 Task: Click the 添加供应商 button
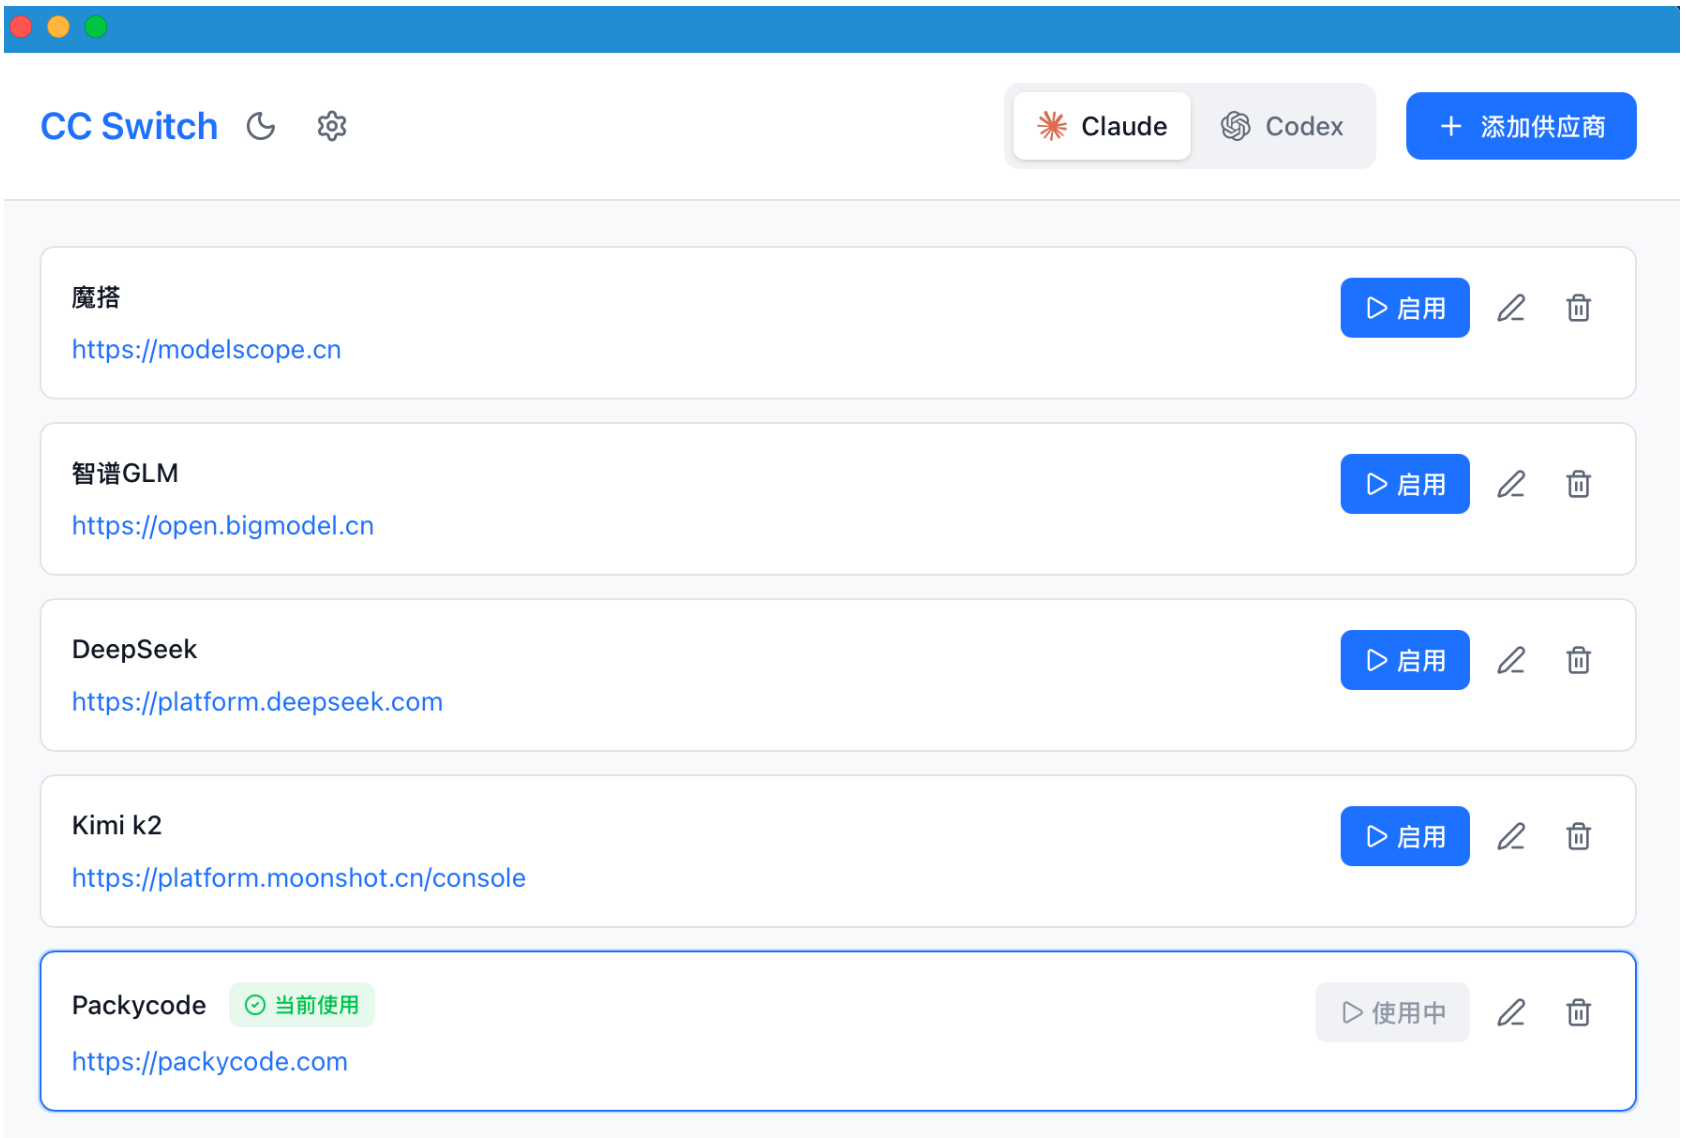(1521, 126)
